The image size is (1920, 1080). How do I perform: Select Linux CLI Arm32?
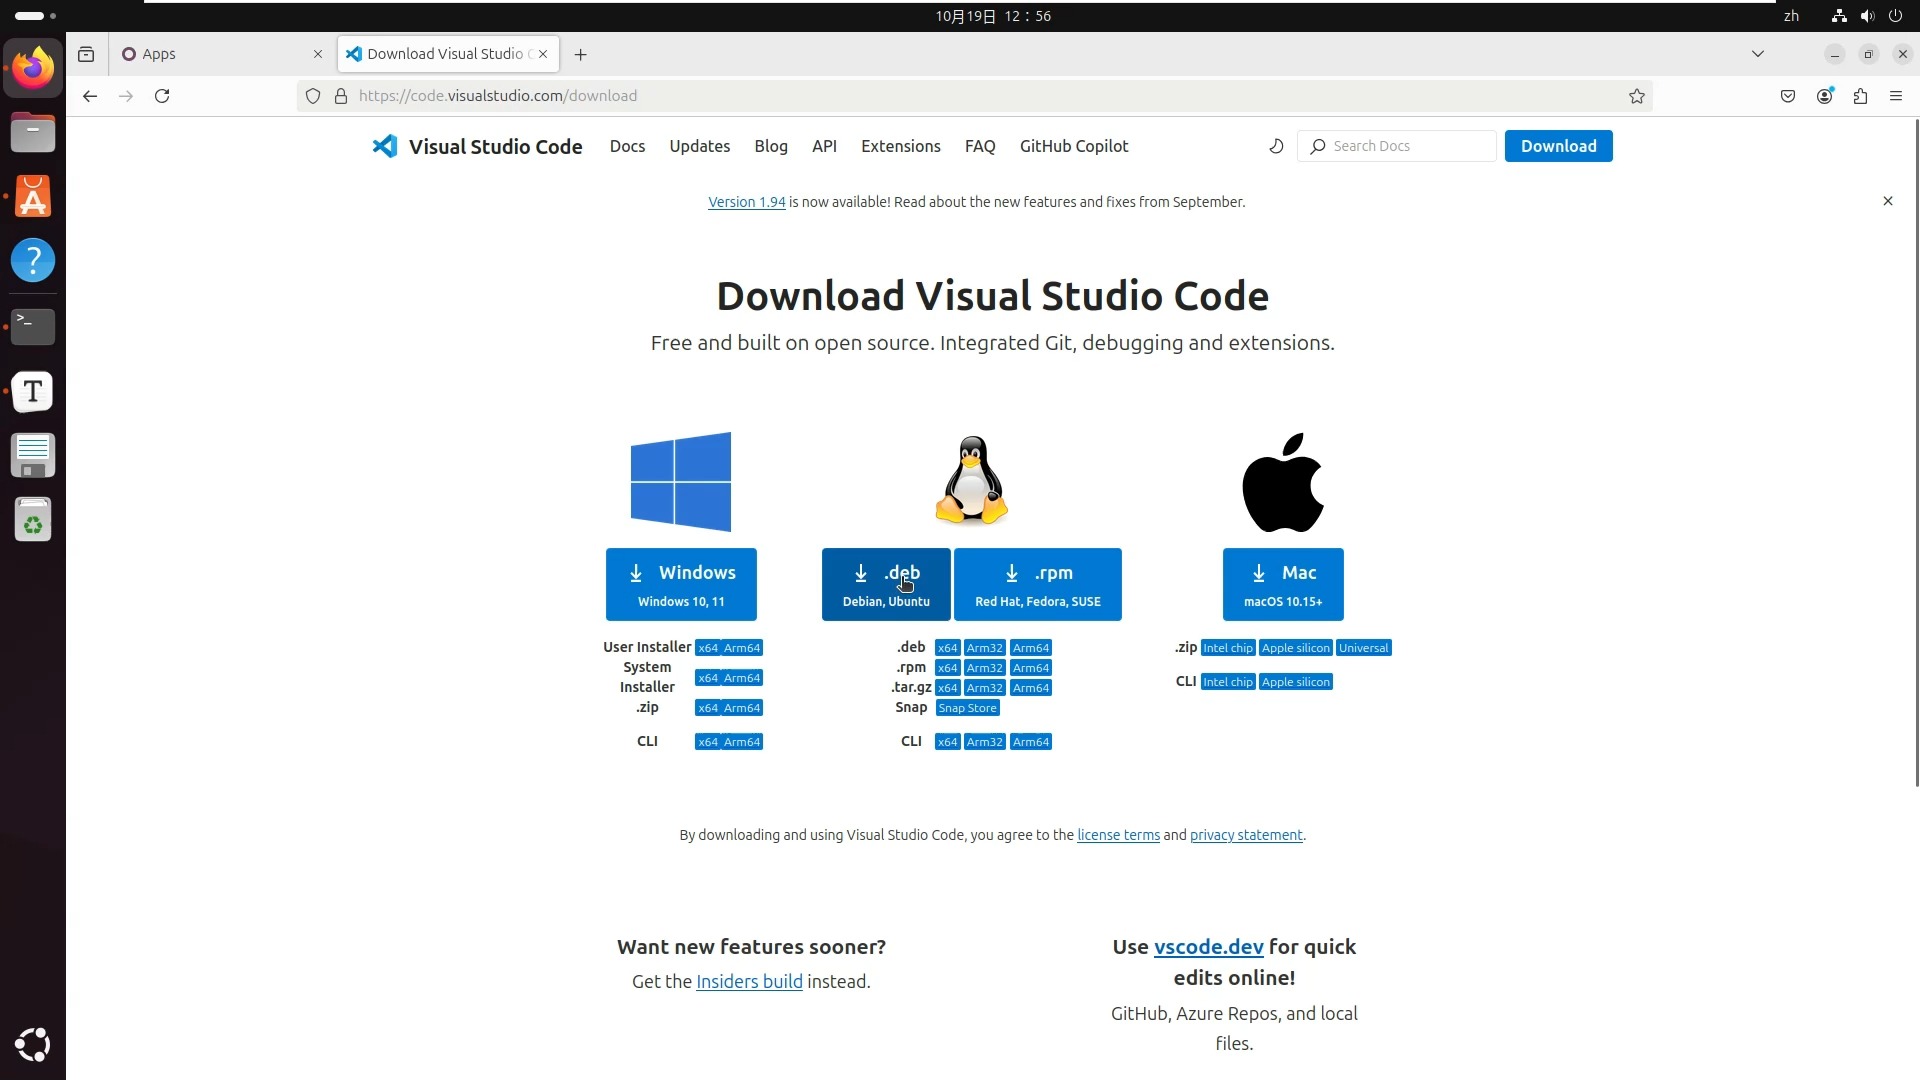[984, 742]
